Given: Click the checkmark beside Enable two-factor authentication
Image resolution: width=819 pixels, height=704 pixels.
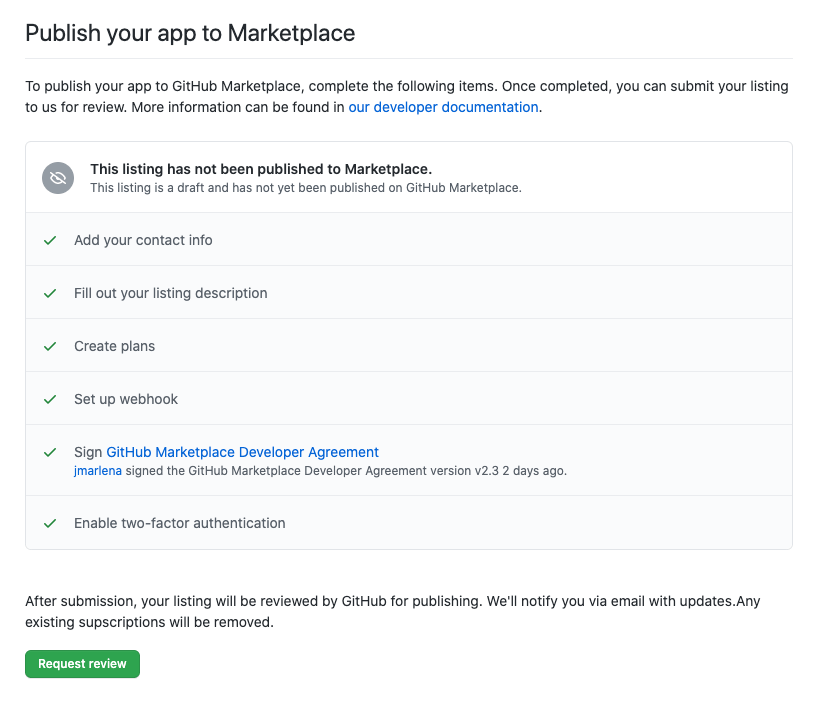Looking at the screenshot, I should pyautogui.click(x=50, y=523).
